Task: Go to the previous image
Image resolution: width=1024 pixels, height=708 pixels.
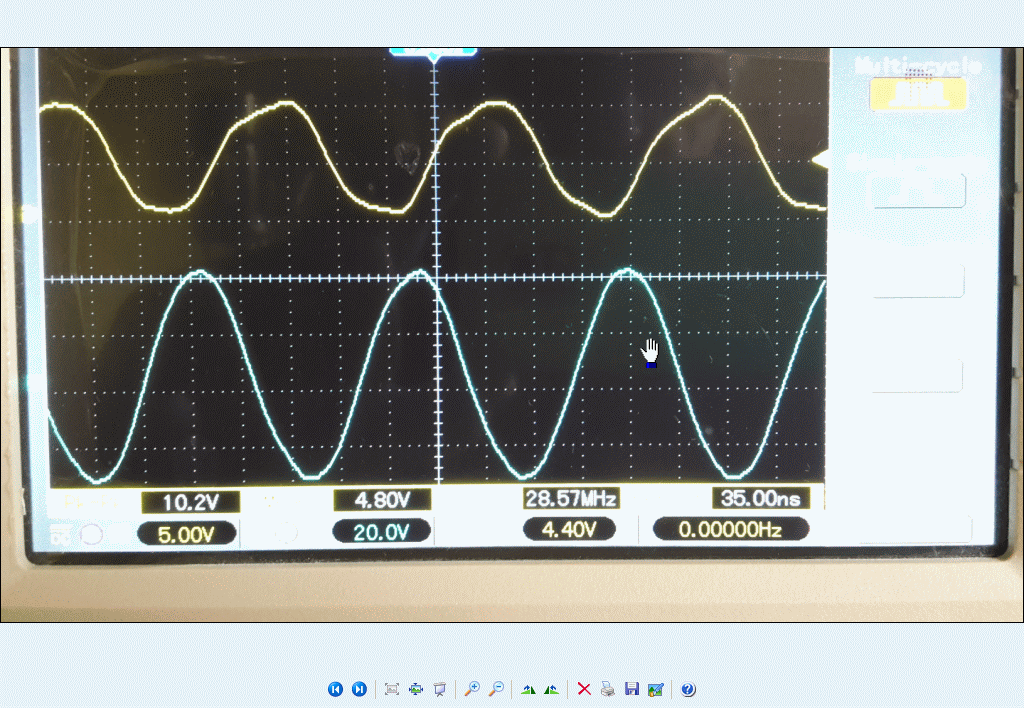Action: [335, 689]
